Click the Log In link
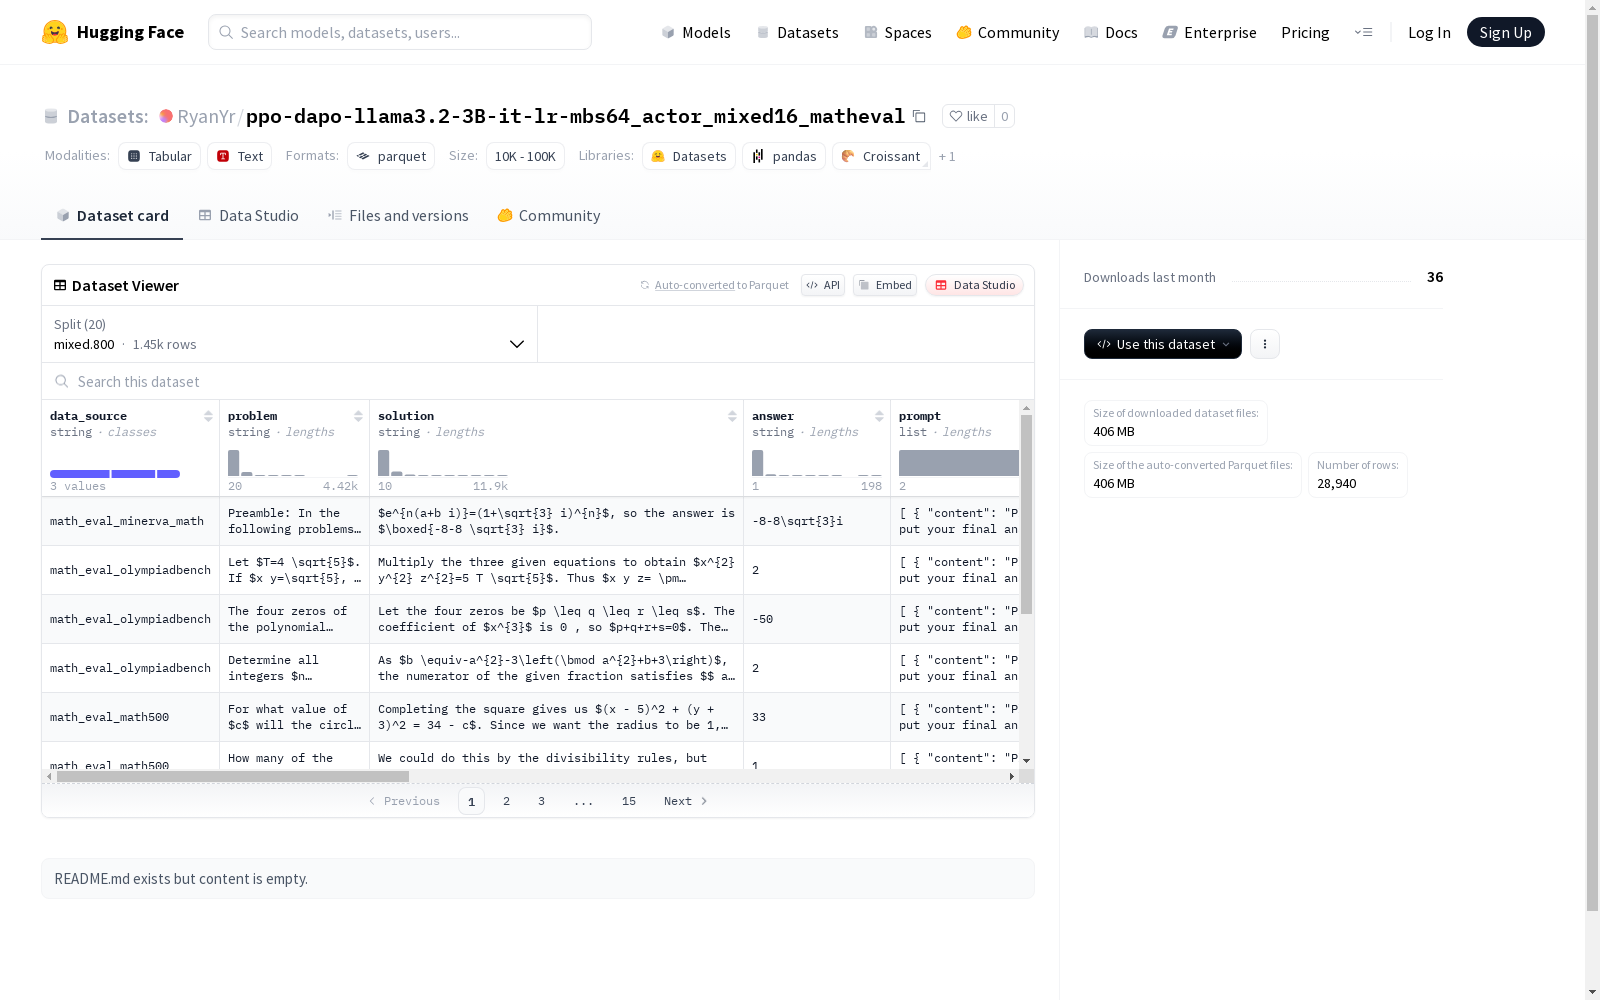The height and width of the screenshot is (1000, 1600). tap(1429, 32)
